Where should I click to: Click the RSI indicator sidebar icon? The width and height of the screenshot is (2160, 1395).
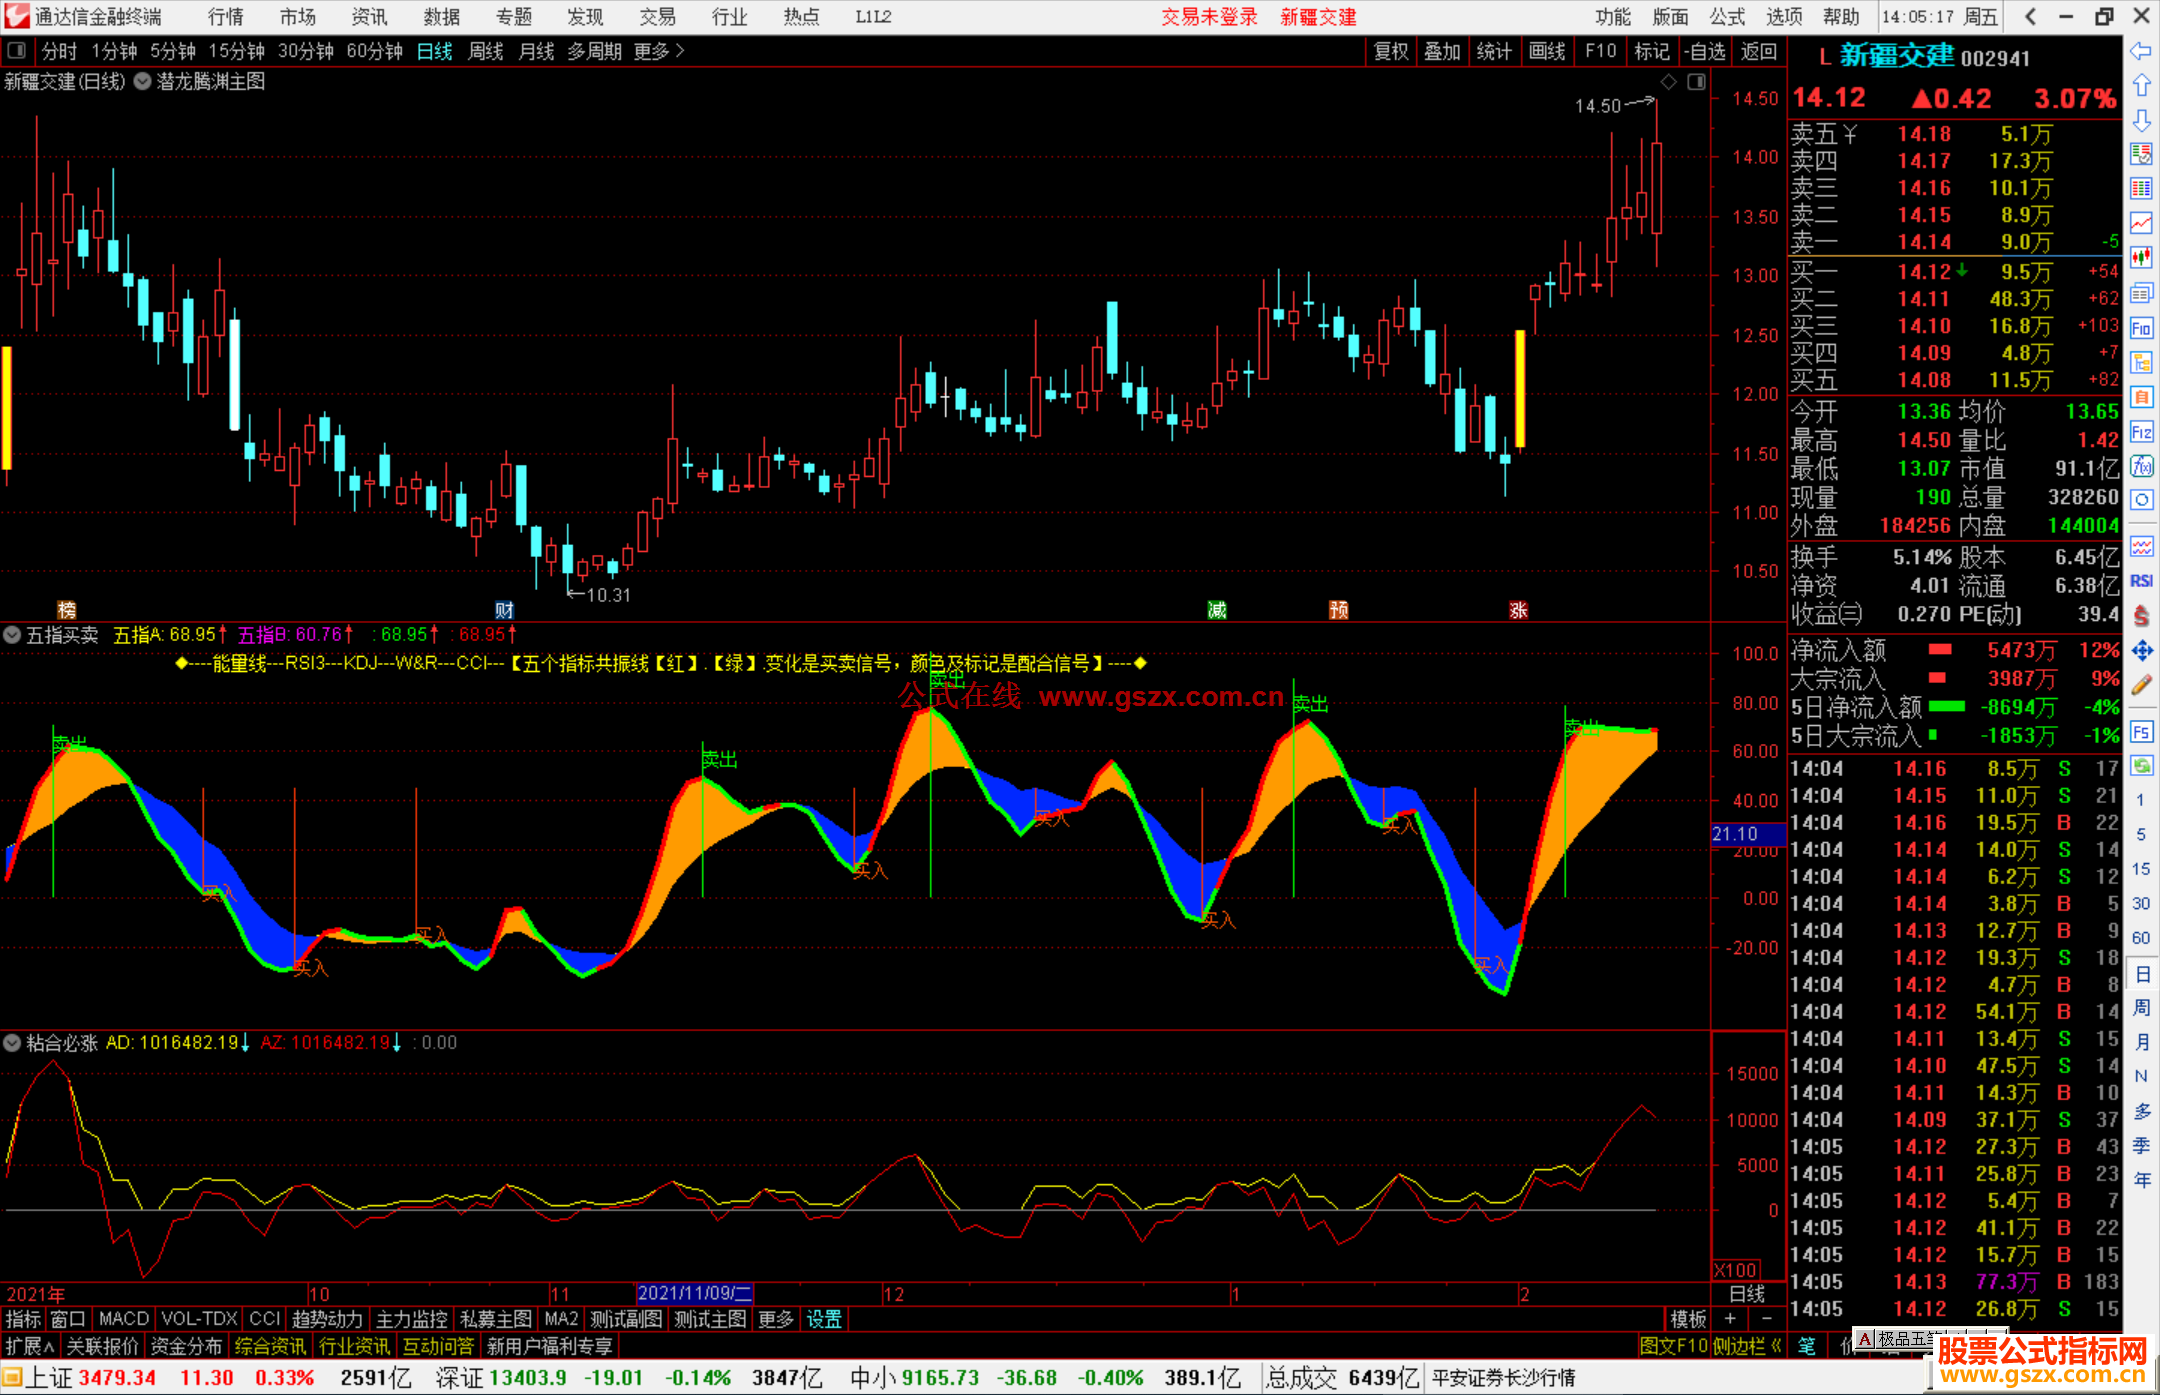point(2141,581)
